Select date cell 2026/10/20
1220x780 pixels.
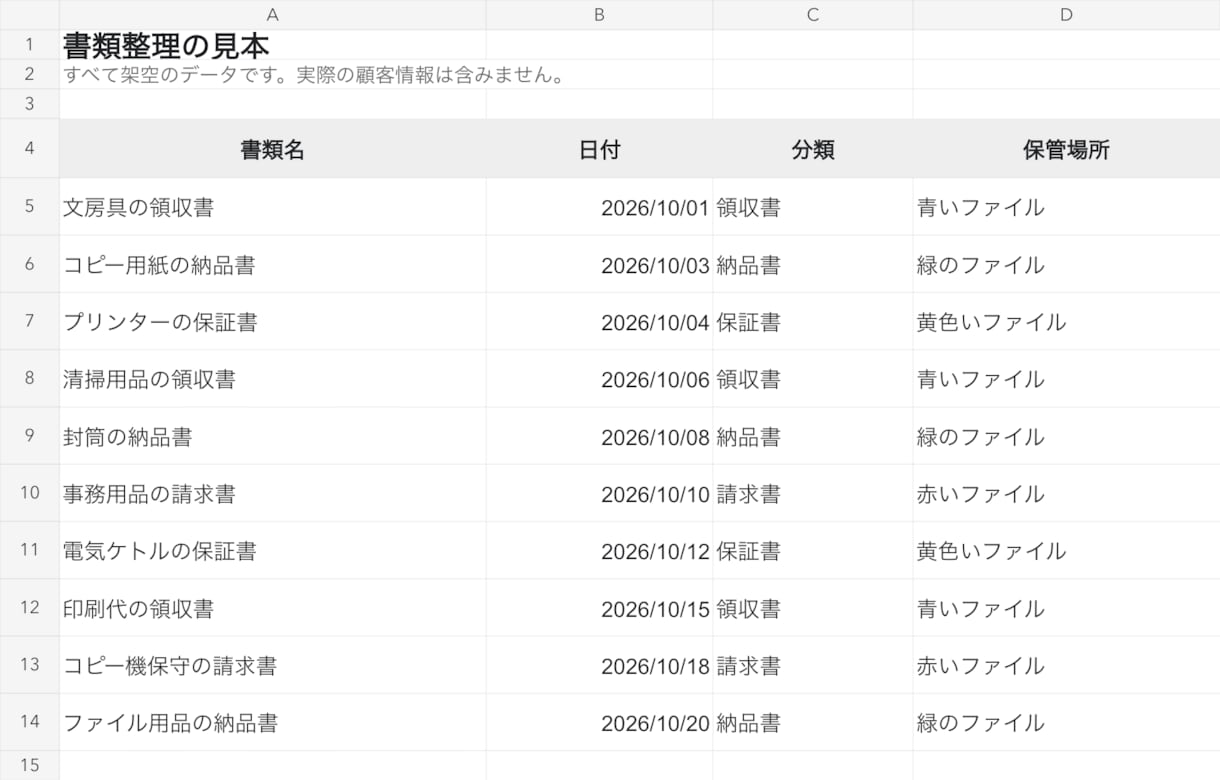click(599, 722)
